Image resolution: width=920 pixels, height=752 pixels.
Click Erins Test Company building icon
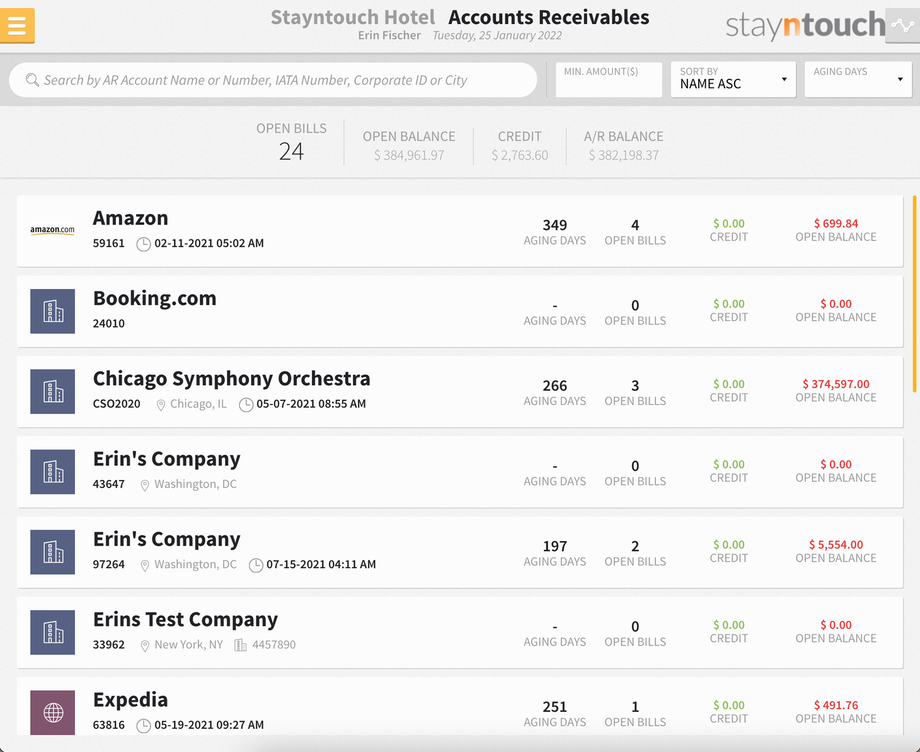click(x=52, y=632)
